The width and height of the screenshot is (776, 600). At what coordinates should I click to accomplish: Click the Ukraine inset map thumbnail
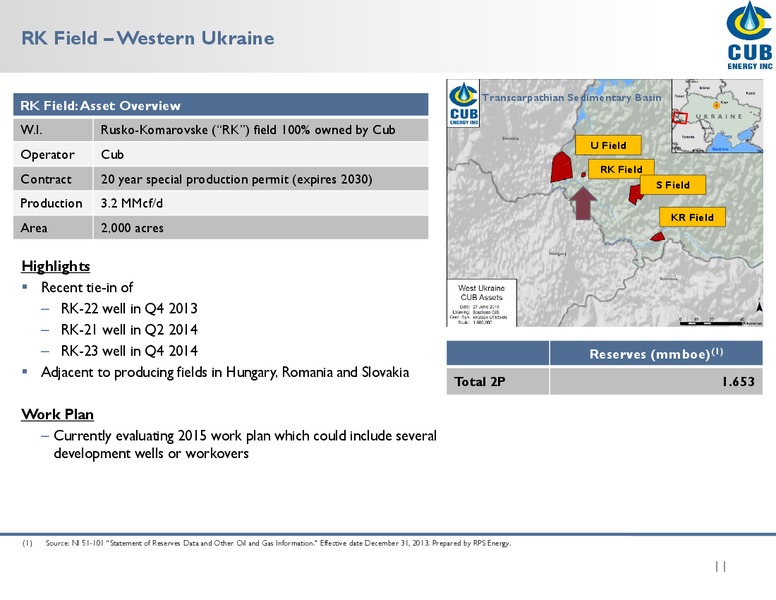717,116
